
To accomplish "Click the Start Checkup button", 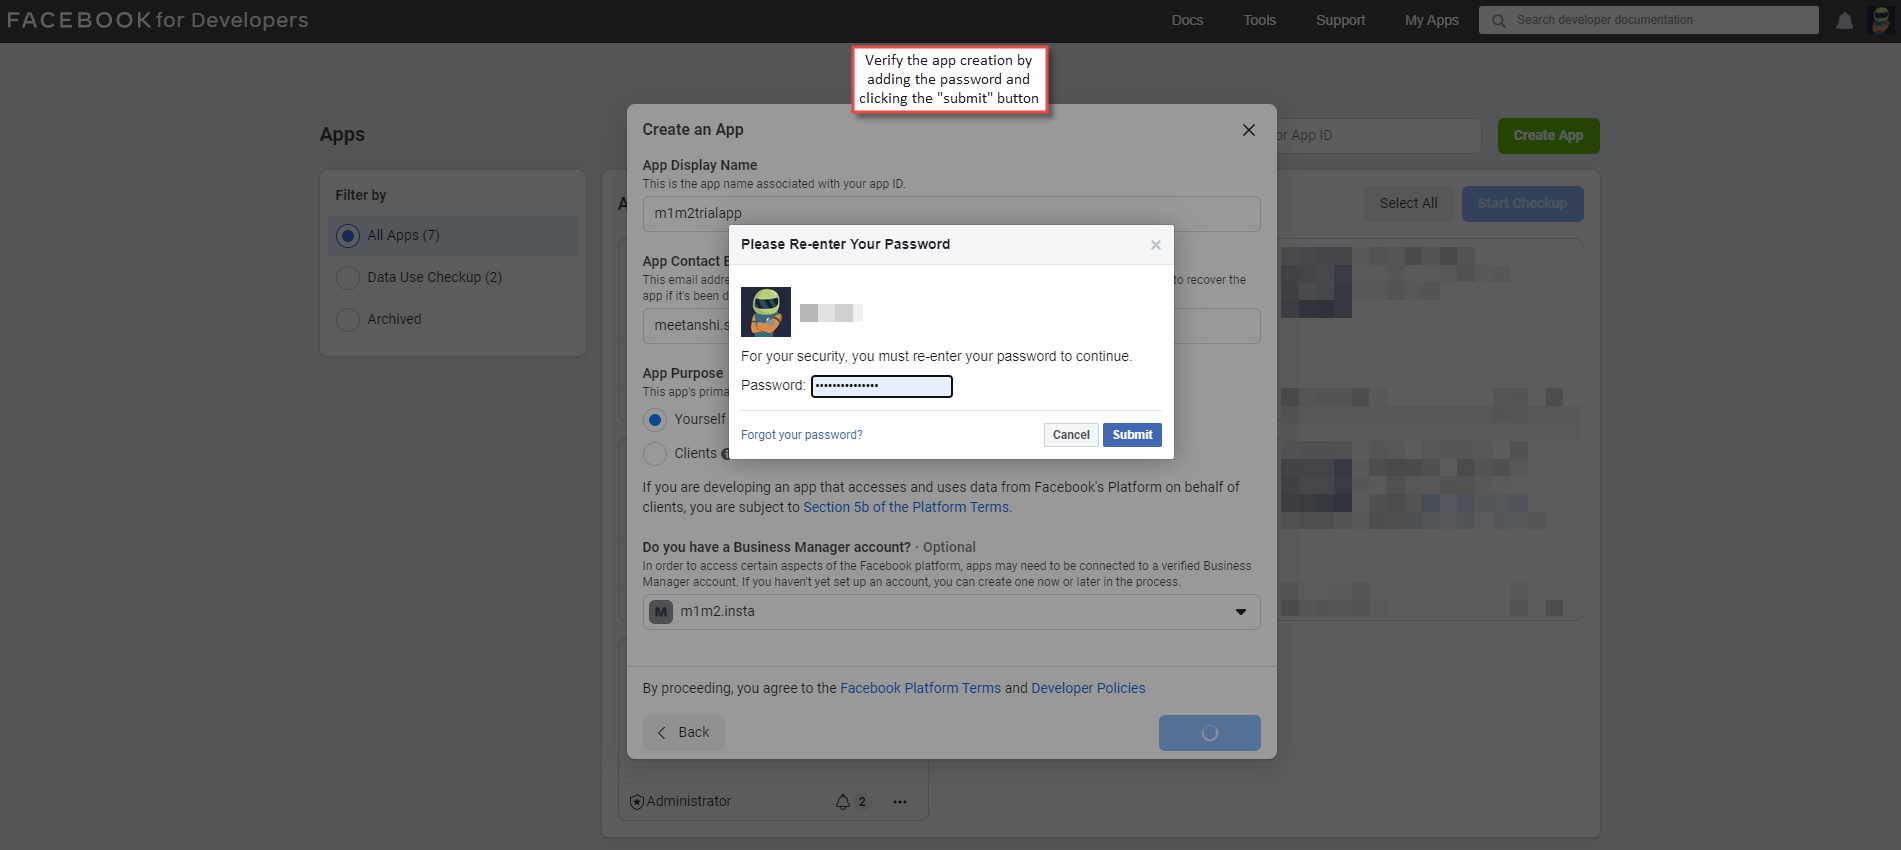I will (1522, 204).
